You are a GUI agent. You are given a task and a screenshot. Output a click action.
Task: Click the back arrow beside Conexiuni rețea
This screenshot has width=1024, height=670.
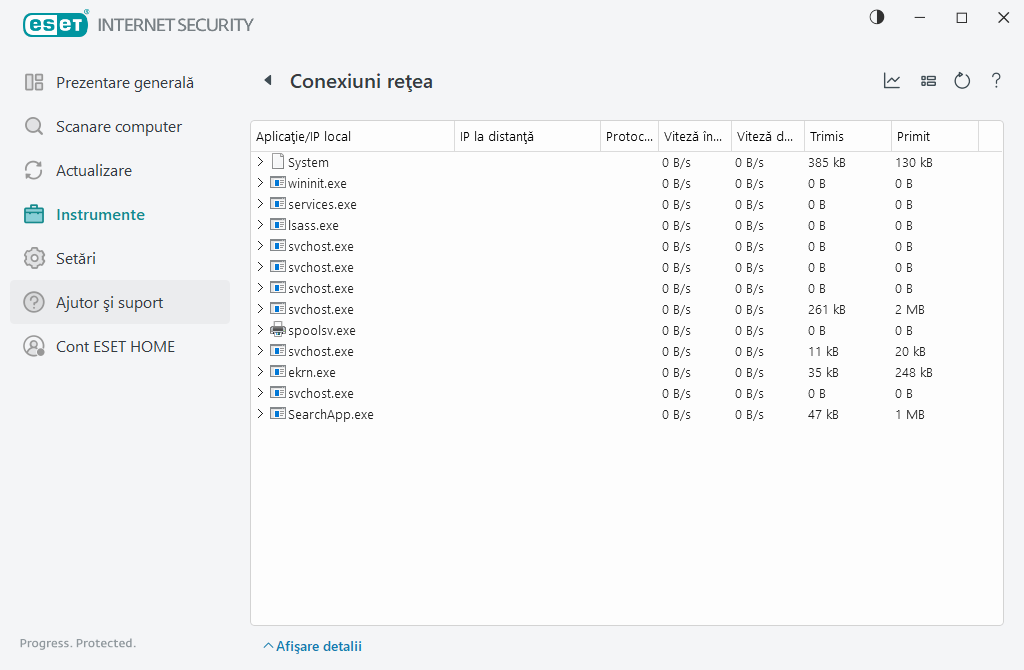coord(267,81)
